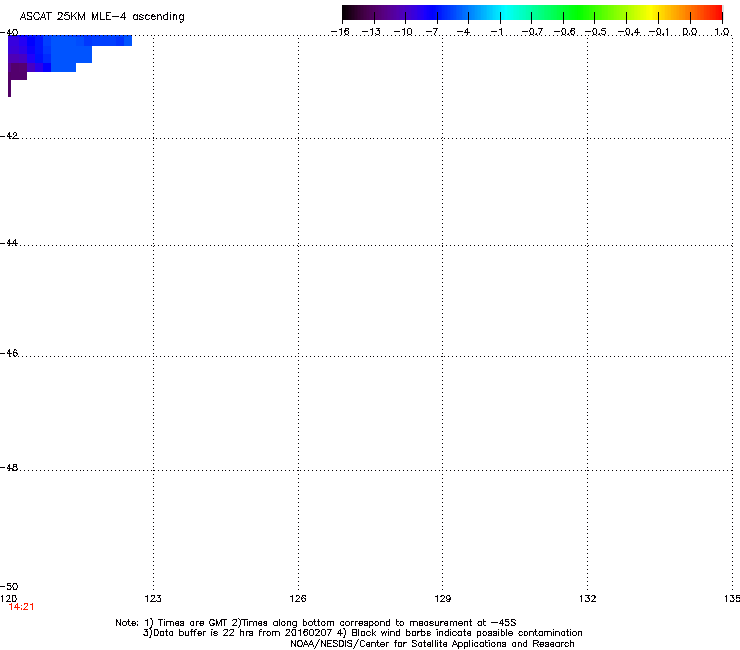Click the -0.1 colorbar label
Image resolution: width=740 pixels, height=650 pixels.
[x=659, y=32]
